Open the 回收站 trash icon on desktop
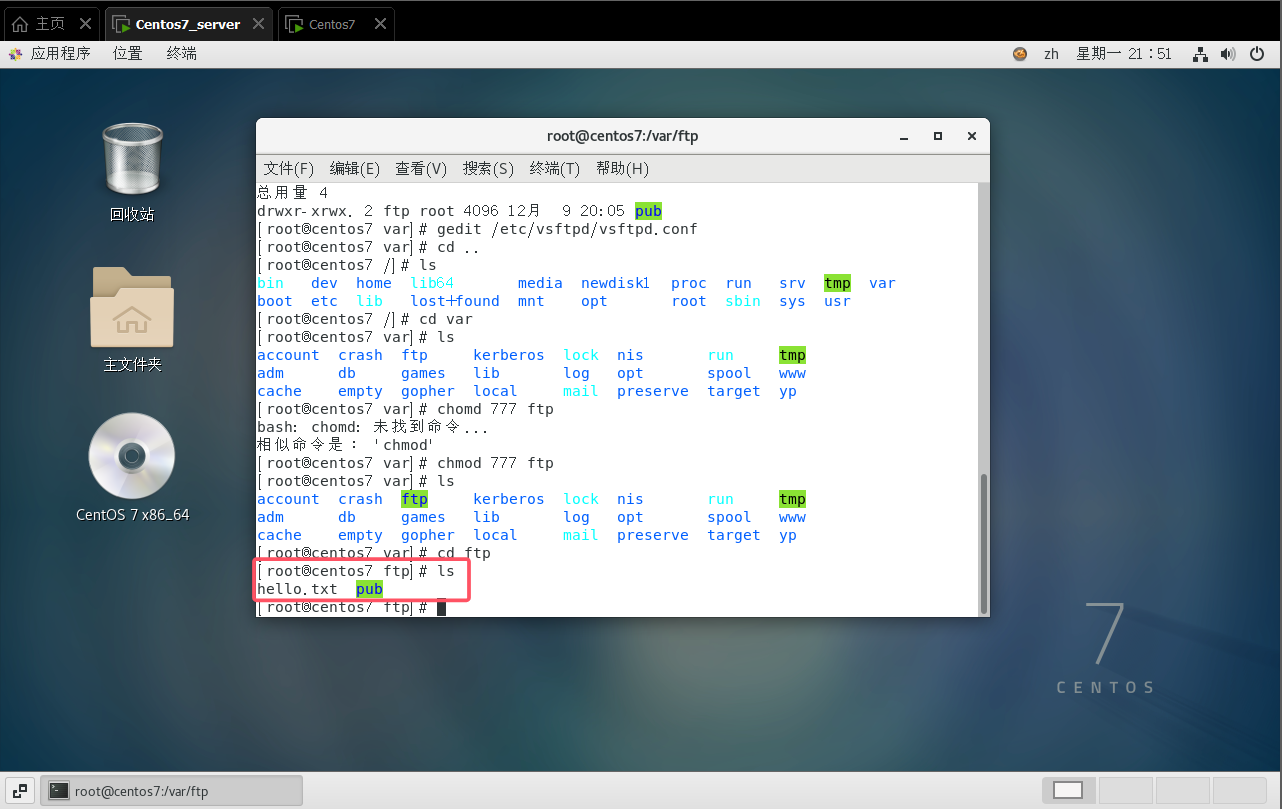This screenshot has height=809, width=1282. pyautogui.click(x=132, y=160)
